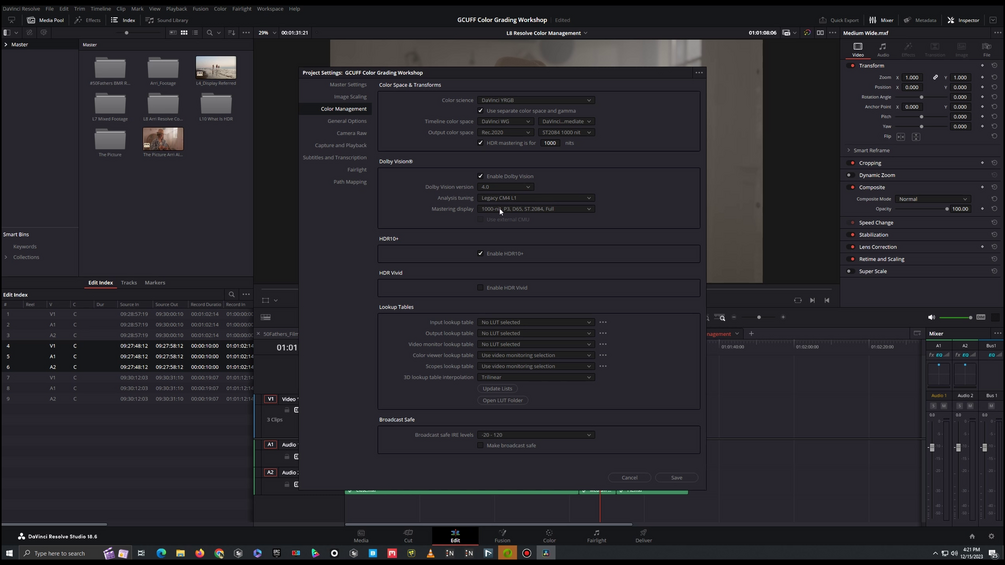Image resolution: width=1005 pixels, height=565 pixels.
Task: Click the Update Lists button
Action: click(497, 389)
